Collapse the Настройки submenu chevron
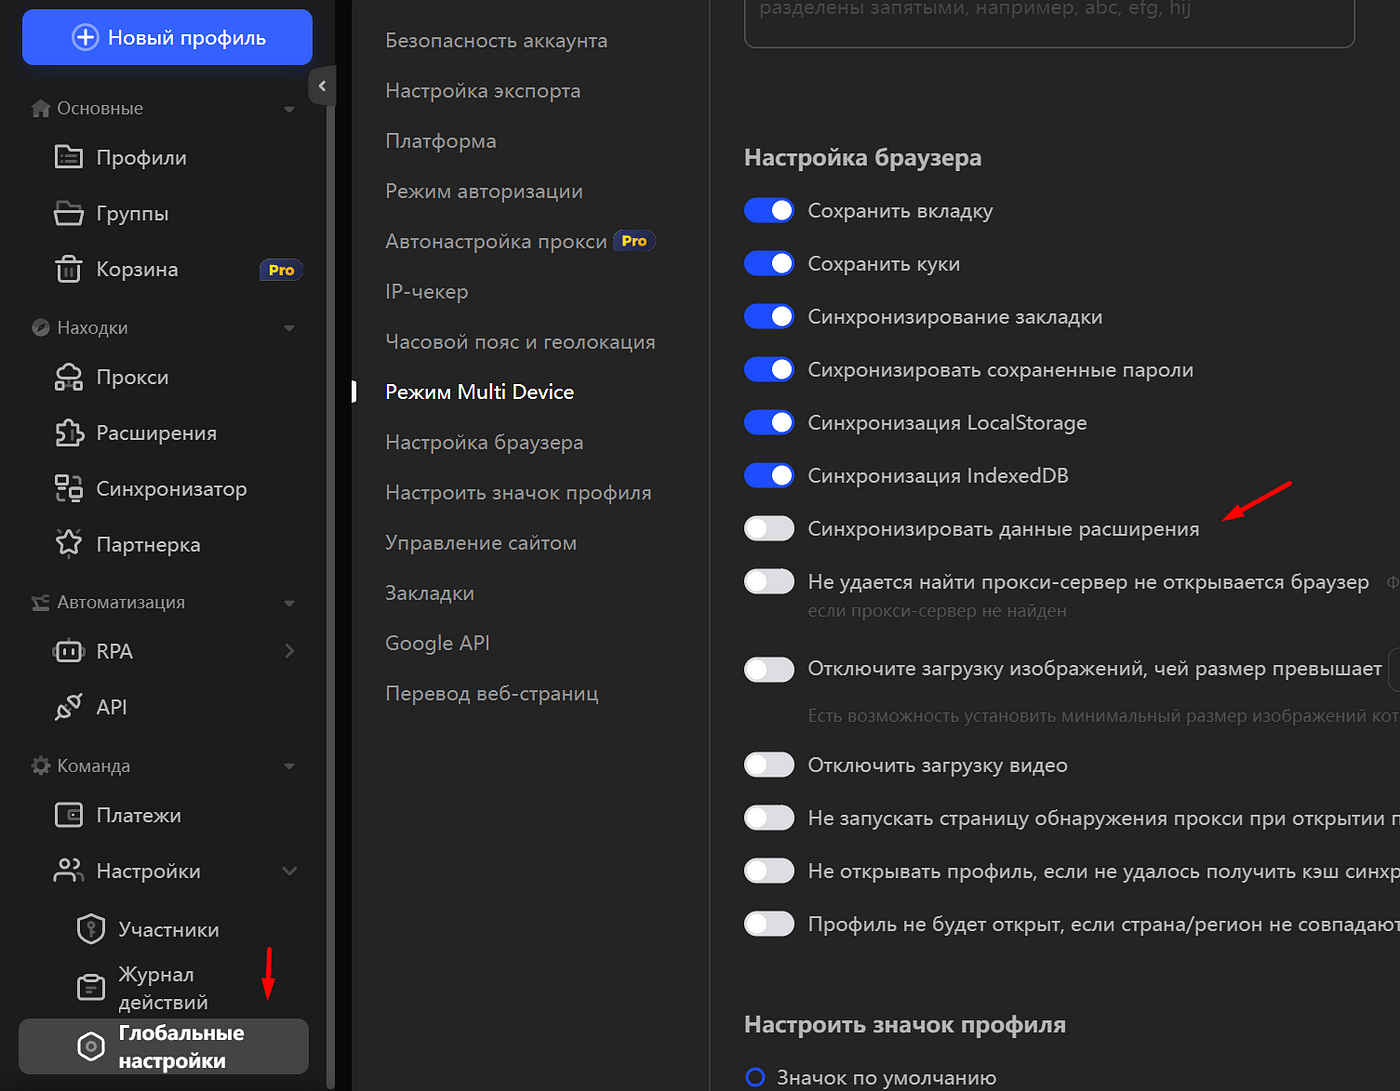The height and width of the screenshot is (1091, 1400). click(x=289, y=871)
